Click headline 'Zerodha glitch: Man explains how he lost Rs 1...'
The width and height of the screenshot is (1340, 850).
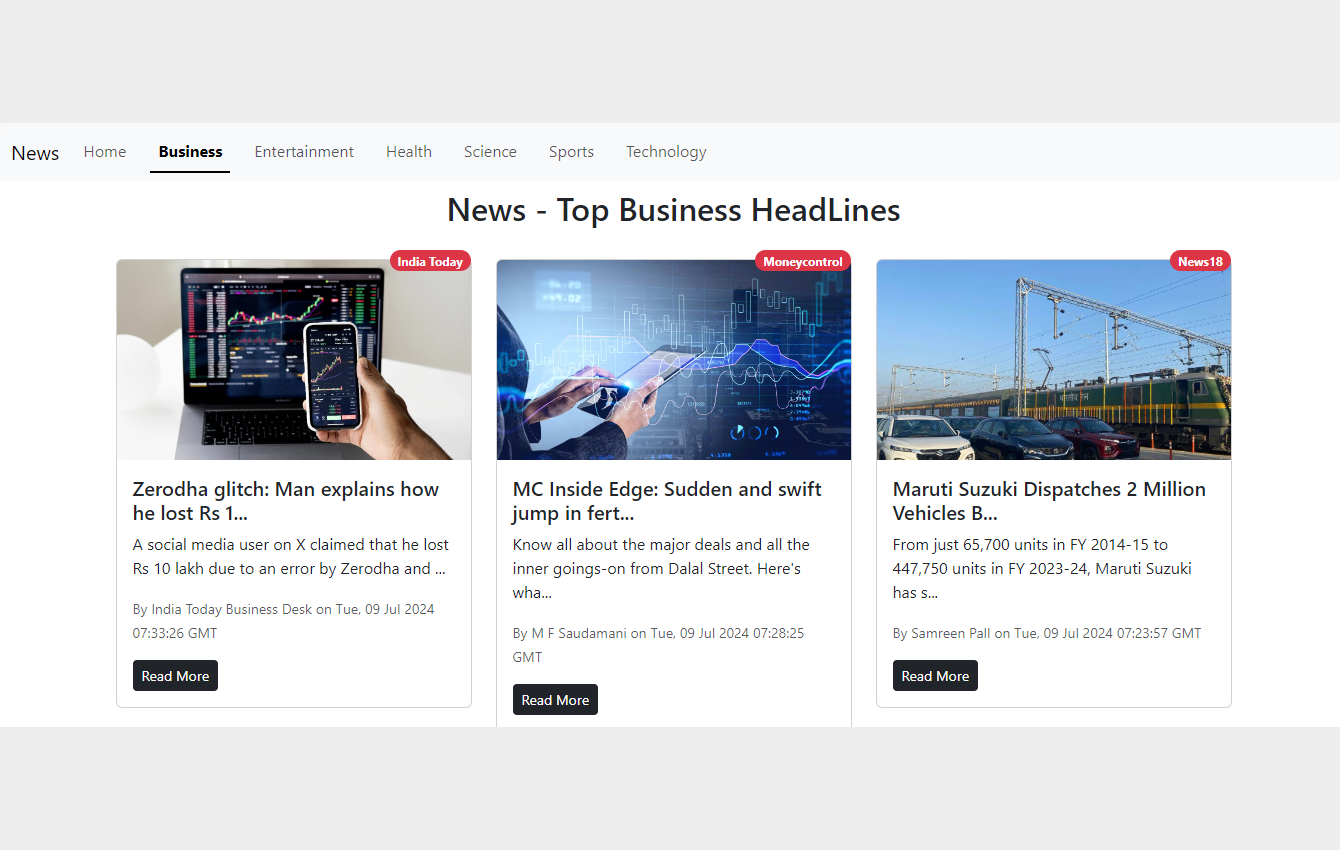(x=286, y=501)
